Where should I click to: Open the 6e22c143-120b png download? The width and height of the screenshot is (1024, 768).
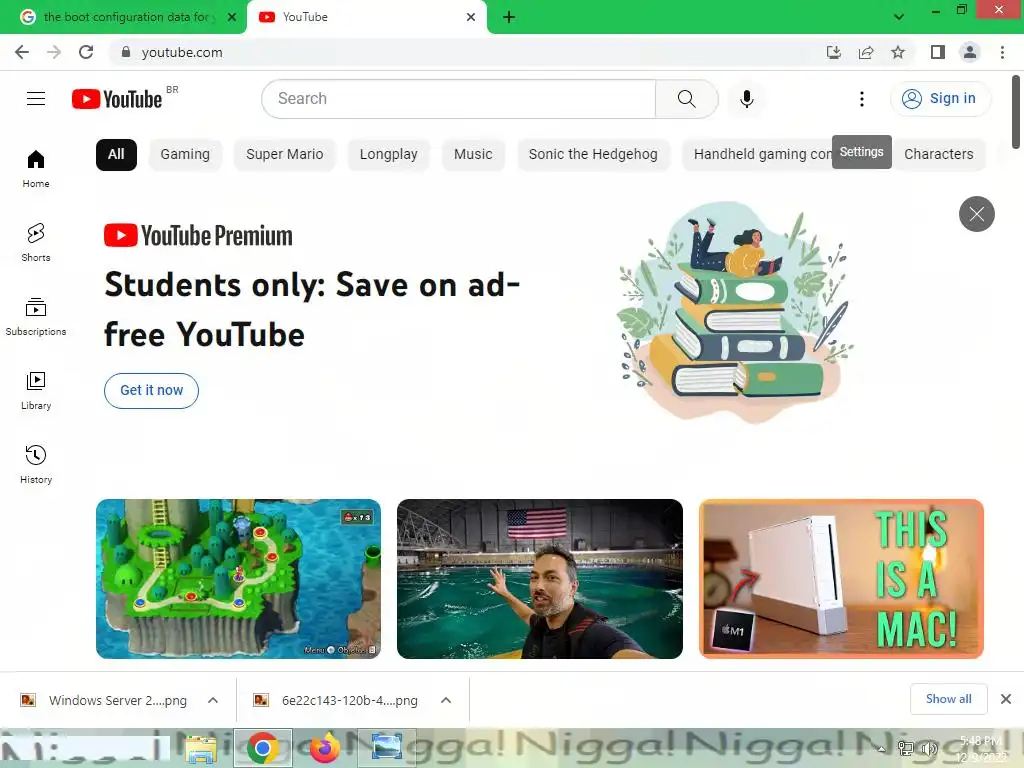pyautogui.click(x=336, y=700)
